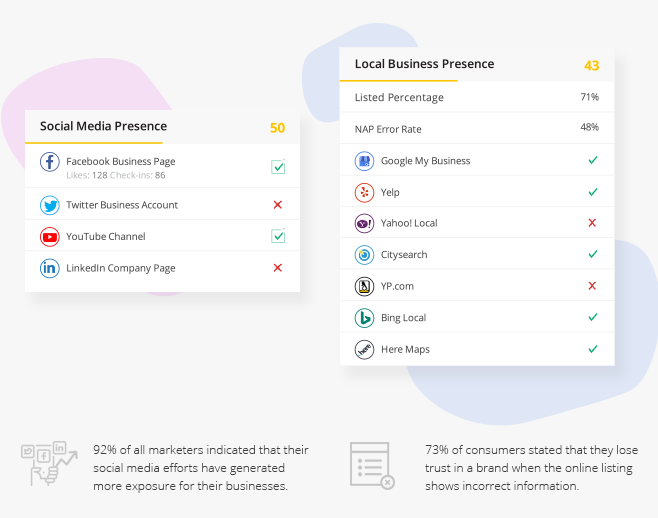658x518 pixels.
Task: Click the LinkedIn Company Page icon
Action: (50, 268)
